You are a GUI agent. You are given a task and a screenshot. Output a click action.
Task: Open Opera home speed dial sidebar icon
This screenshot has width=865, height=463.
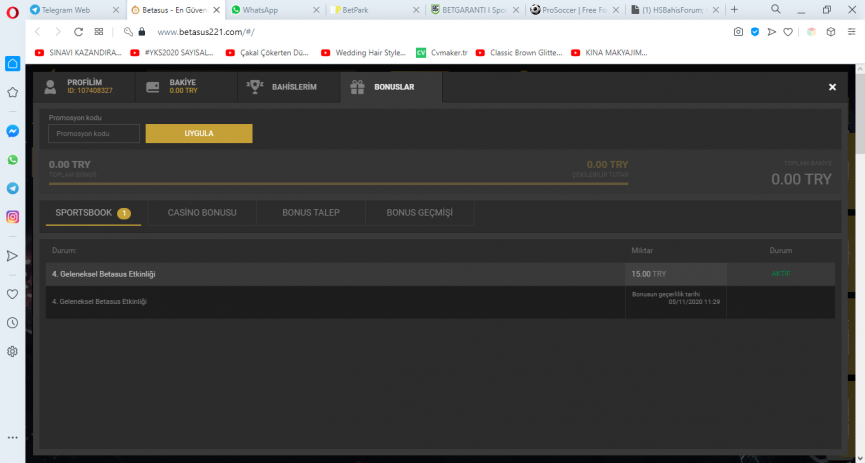tap(12, 63)
